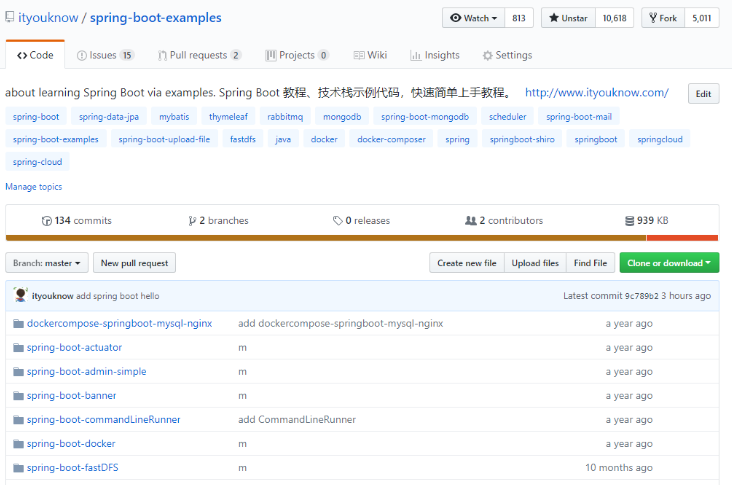
Task: Click the folder icon for spring-boot-commandLineRunner
Action: click(x=18, y=420)
